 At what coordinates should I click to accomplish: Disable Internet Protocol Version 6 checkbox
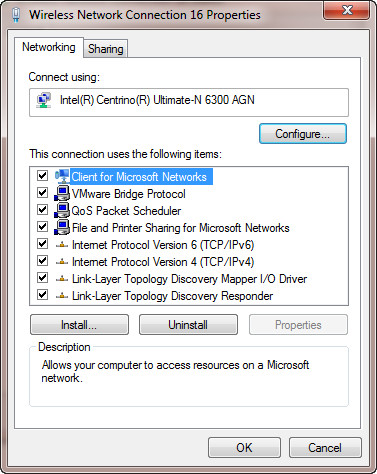pyautogui.click(x=42, y=244)
